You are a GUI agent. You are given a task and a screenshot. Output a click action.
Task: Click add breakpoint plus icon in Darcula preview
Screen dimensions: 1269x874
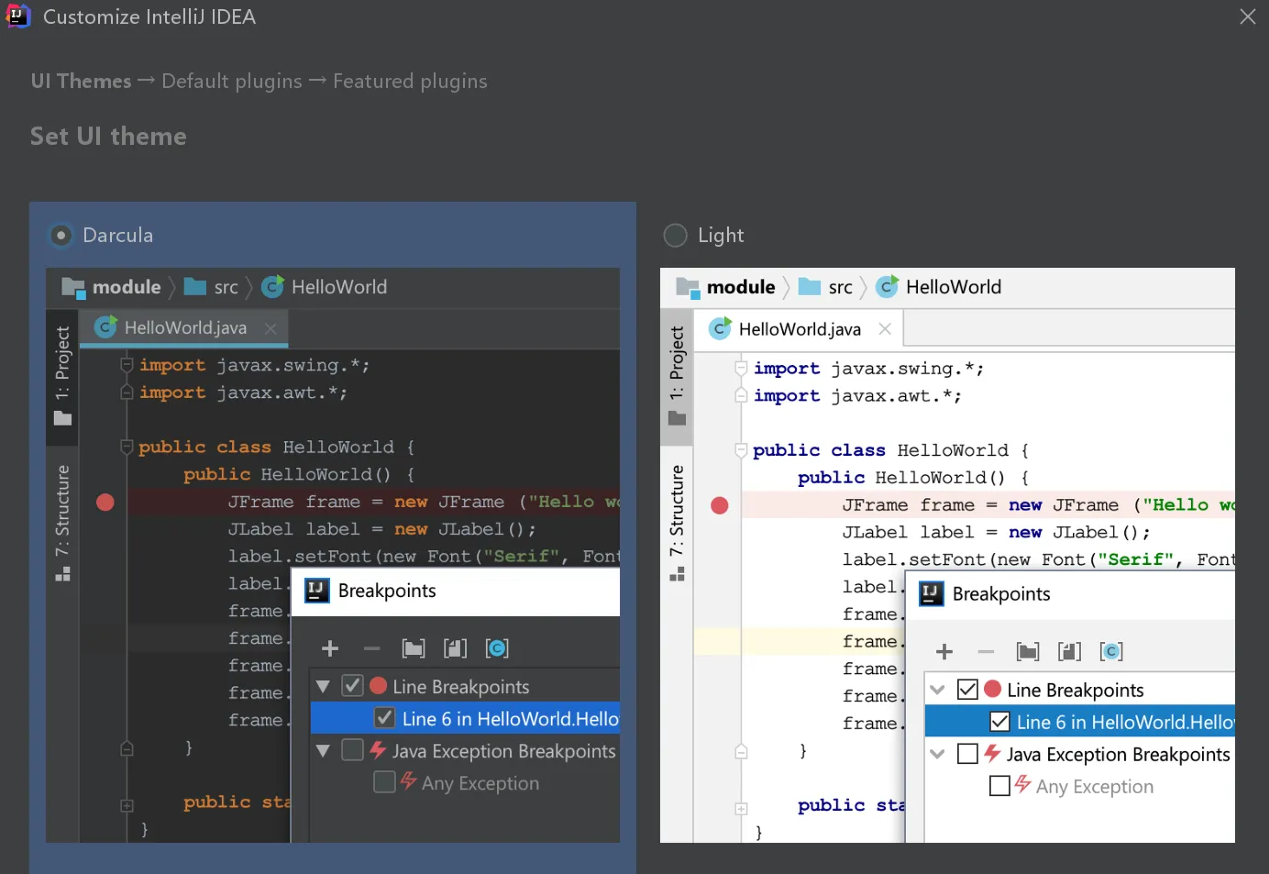(x=330, y=649)
